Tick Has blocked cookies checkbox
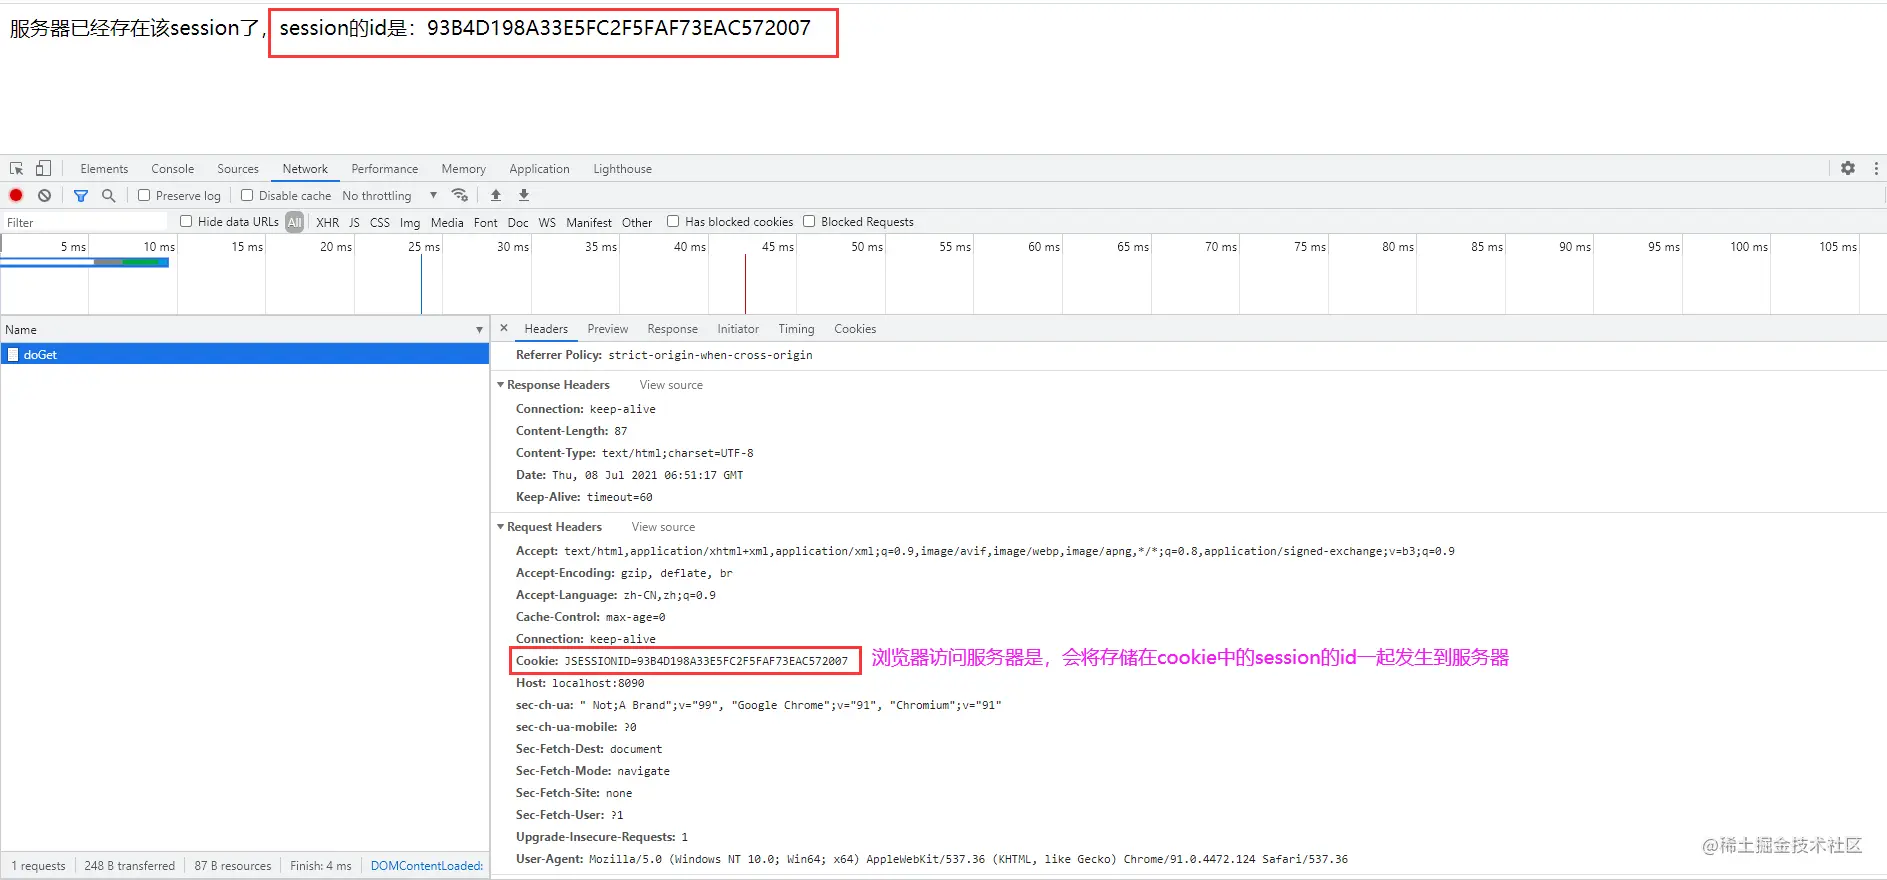The height and width of the screenshot is (880, 1887). pos(673,221)
